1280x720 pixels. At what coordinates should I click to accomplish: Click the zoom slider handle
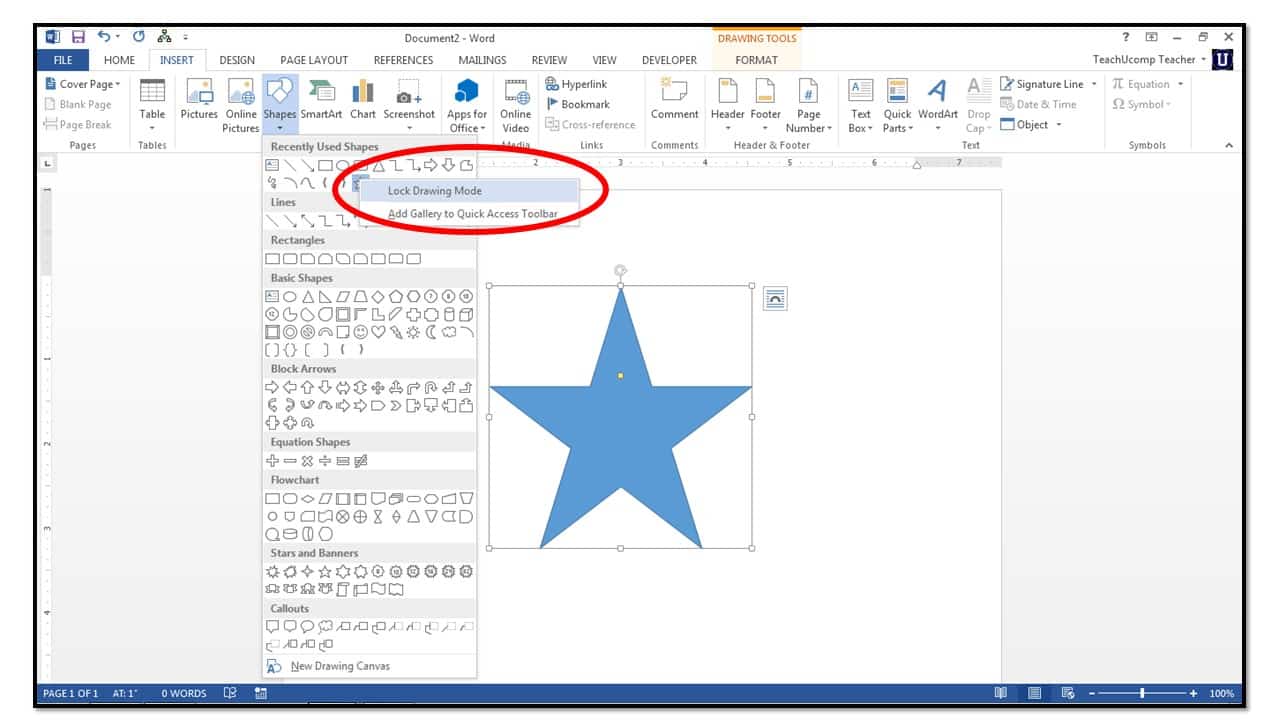(1142, 693)
